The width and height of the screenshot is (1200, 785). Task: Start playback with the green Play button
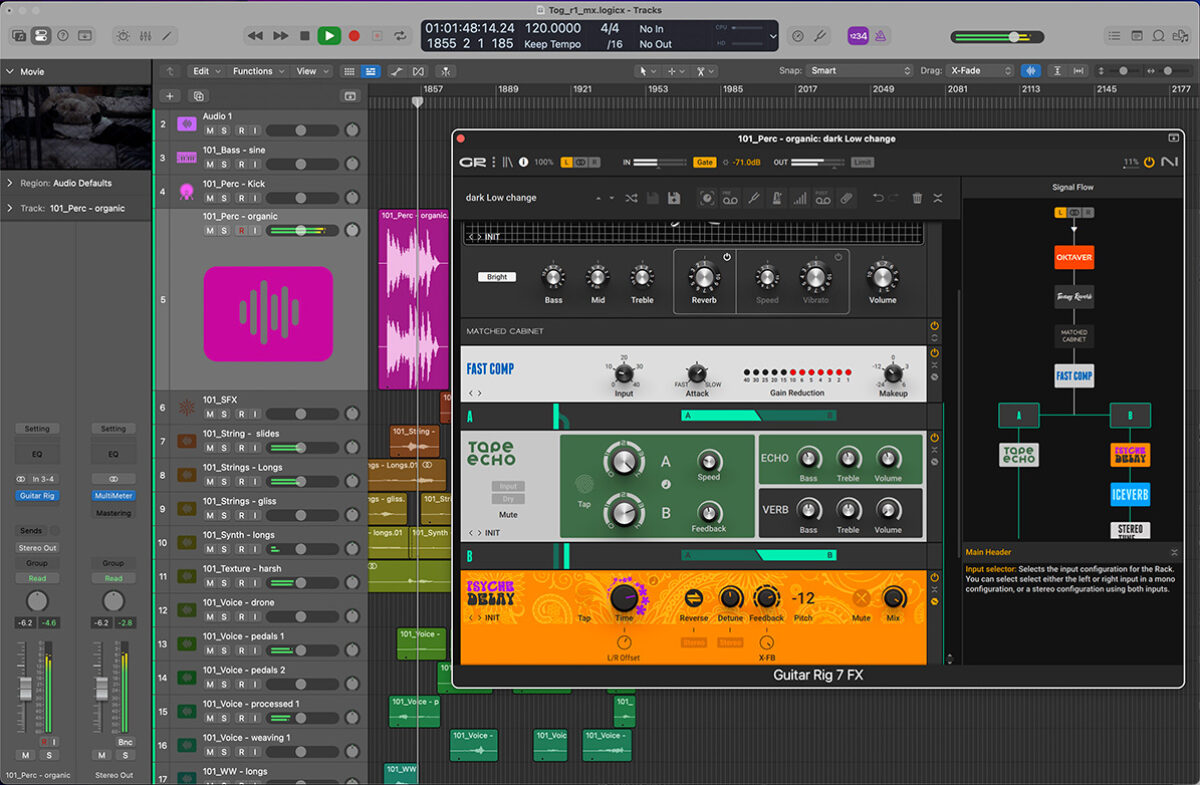point(329,35)
